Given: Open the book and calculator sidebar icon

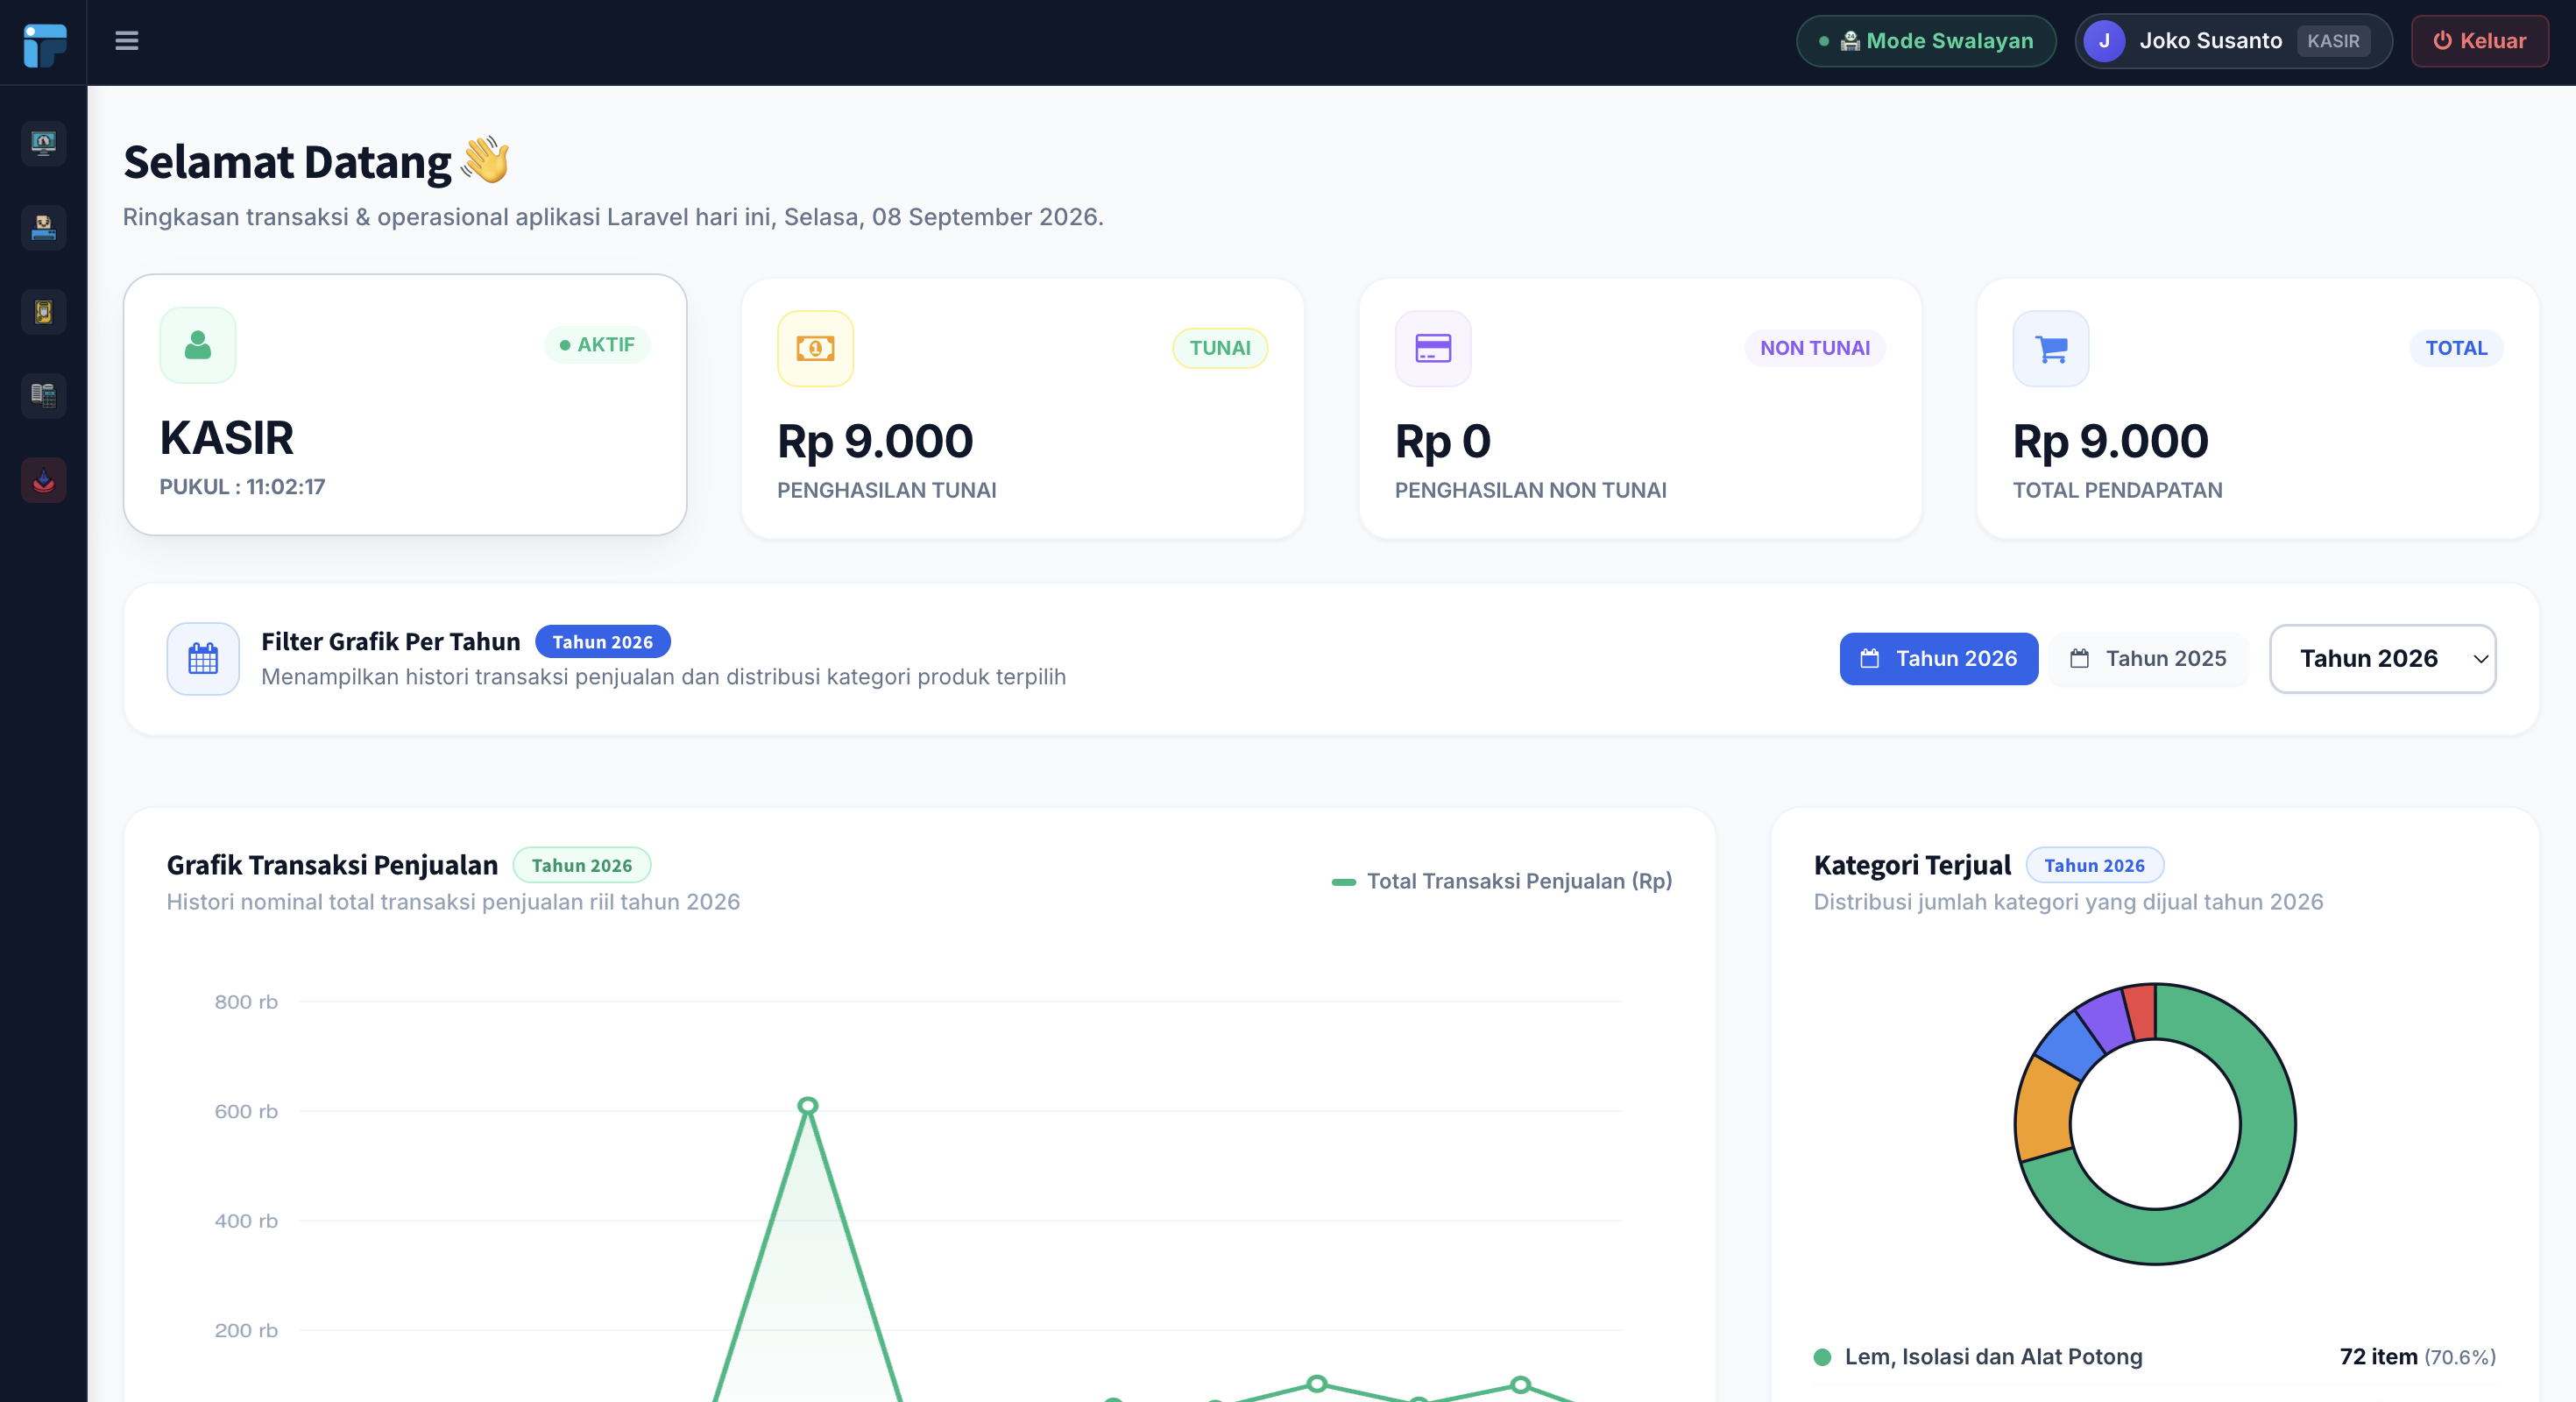Looking at the screenshot, I should (x=43, y=396).
